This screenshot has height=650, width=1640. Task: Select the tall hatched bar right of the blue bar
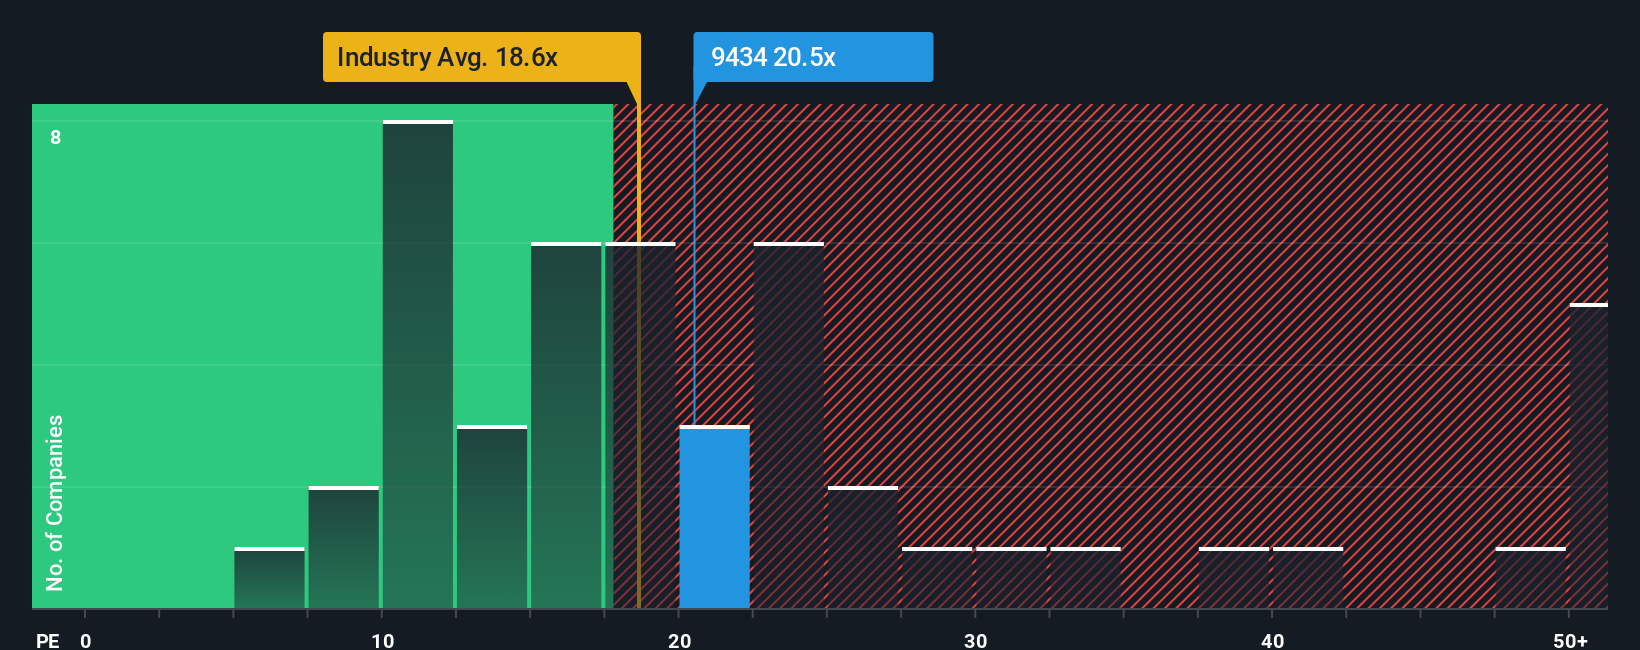pyautogui.click(x=789, y=425)
